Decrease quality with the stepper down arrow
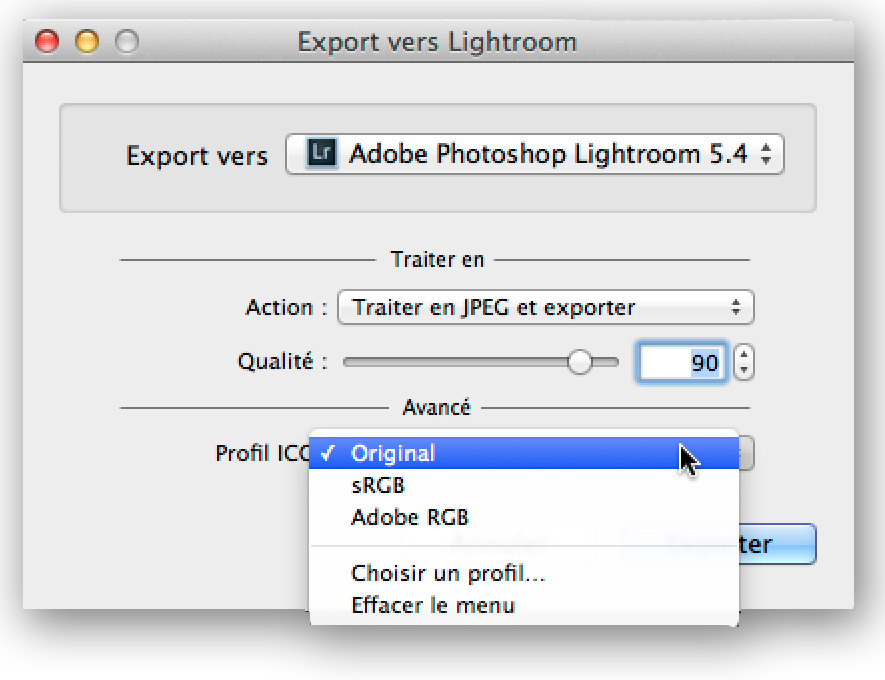The height and width of the screenshot is (680, 885). [x=744, y=370]
